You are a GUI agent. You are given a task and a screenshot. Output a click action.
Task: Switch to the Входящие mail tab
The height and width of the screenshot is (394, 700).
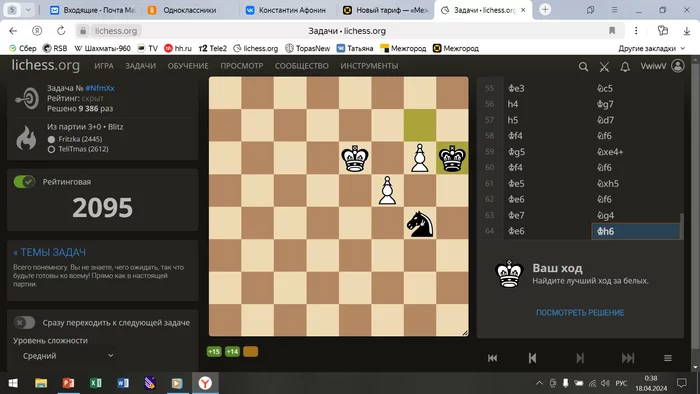point(92,10)
